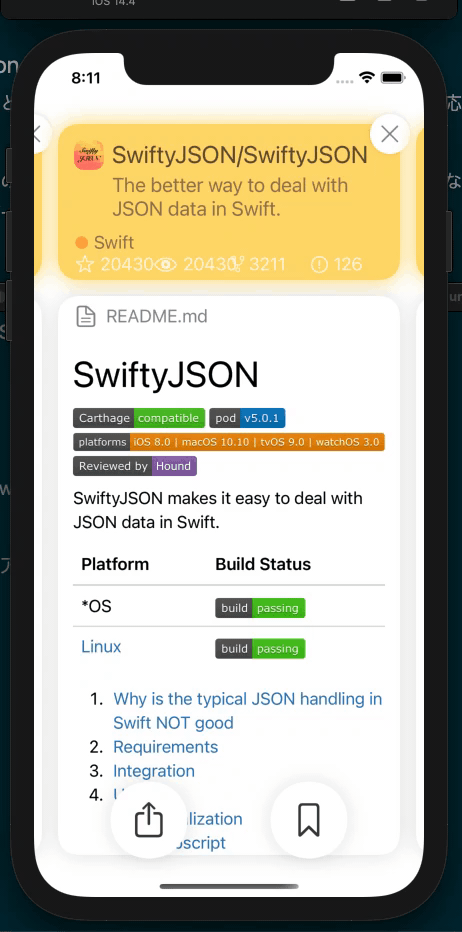Screen dimensions: 462x932
Task: Tap the *OS platform cell
Action: point(96,607)
